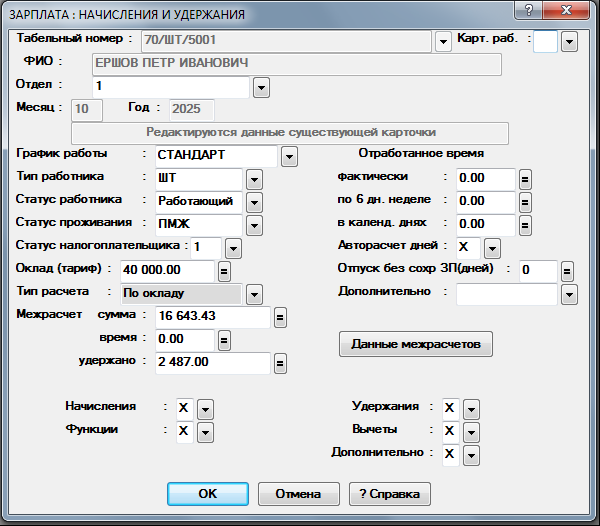Screen dimensions: 600x526
Task: Open Статус работника dropdown
Action: point(254,202)
